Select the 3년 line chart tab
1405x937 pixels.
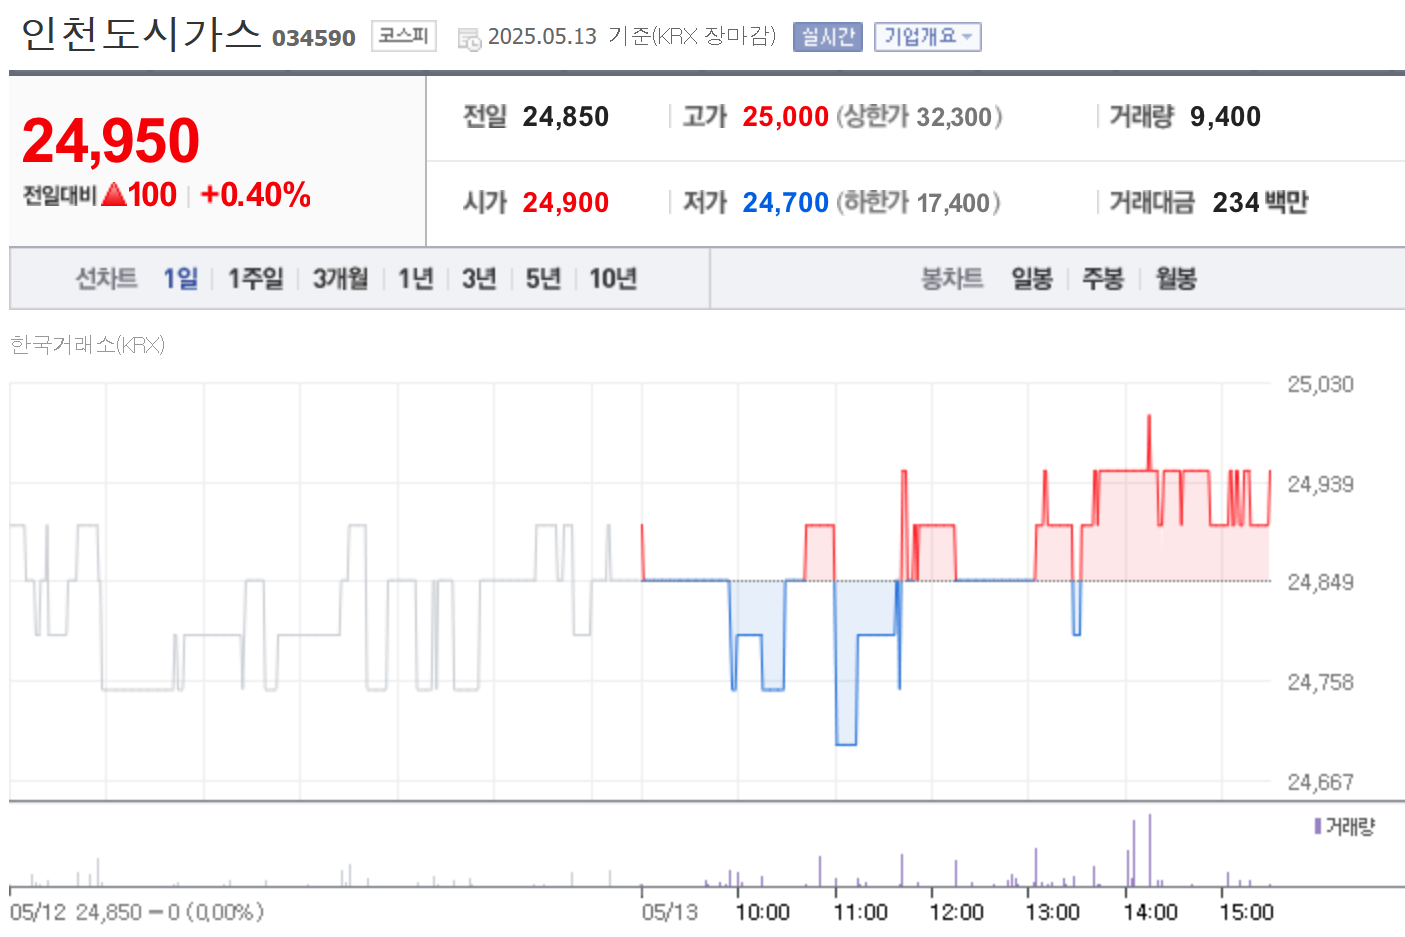click(479, 278)
